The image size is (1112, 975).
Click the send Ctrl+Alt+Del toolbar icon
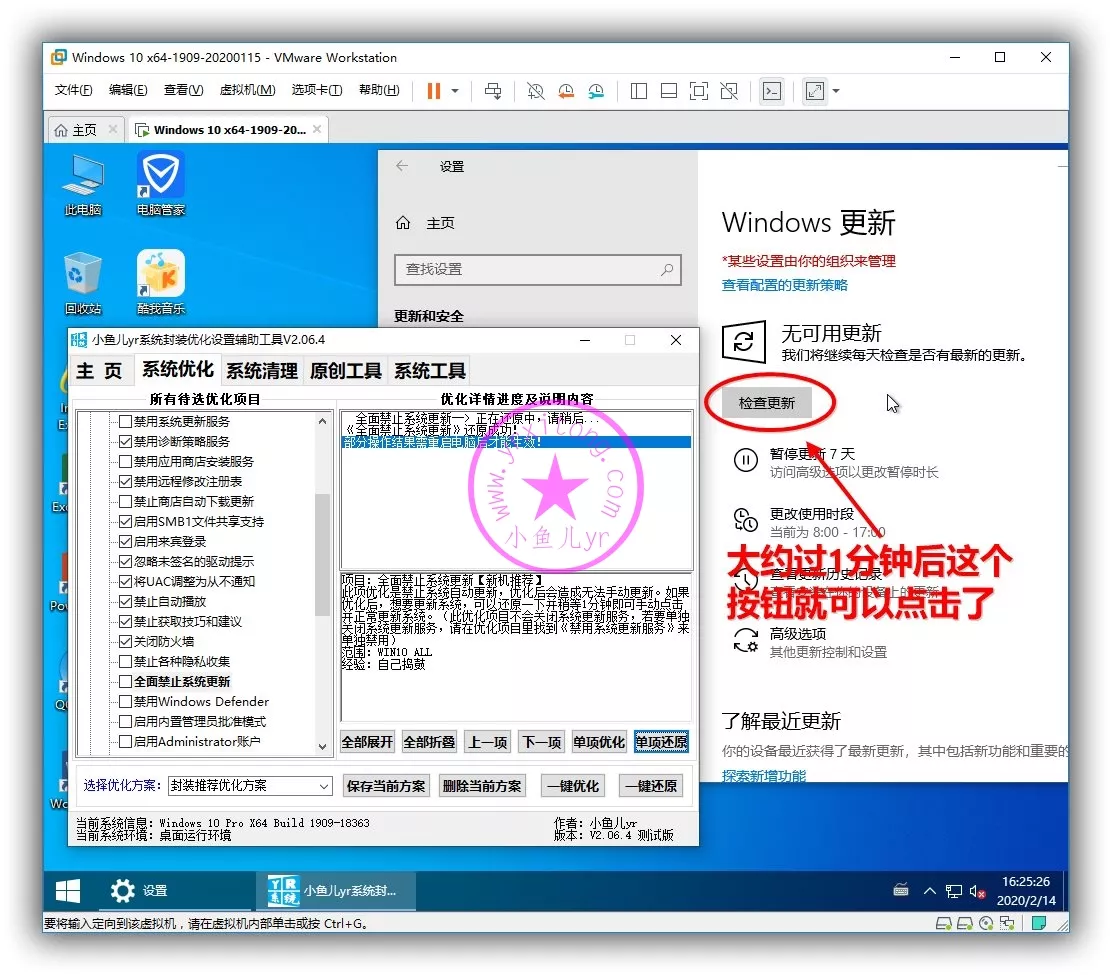tap(493, 91)
